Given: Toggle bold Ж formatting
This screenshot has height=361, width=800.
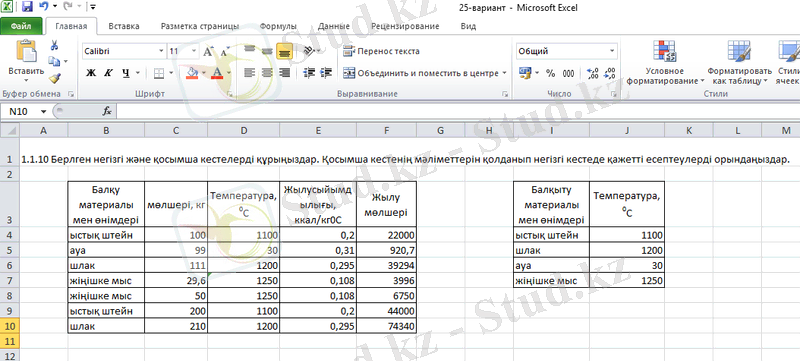Looking at the screenshot, I should point(91,73).
